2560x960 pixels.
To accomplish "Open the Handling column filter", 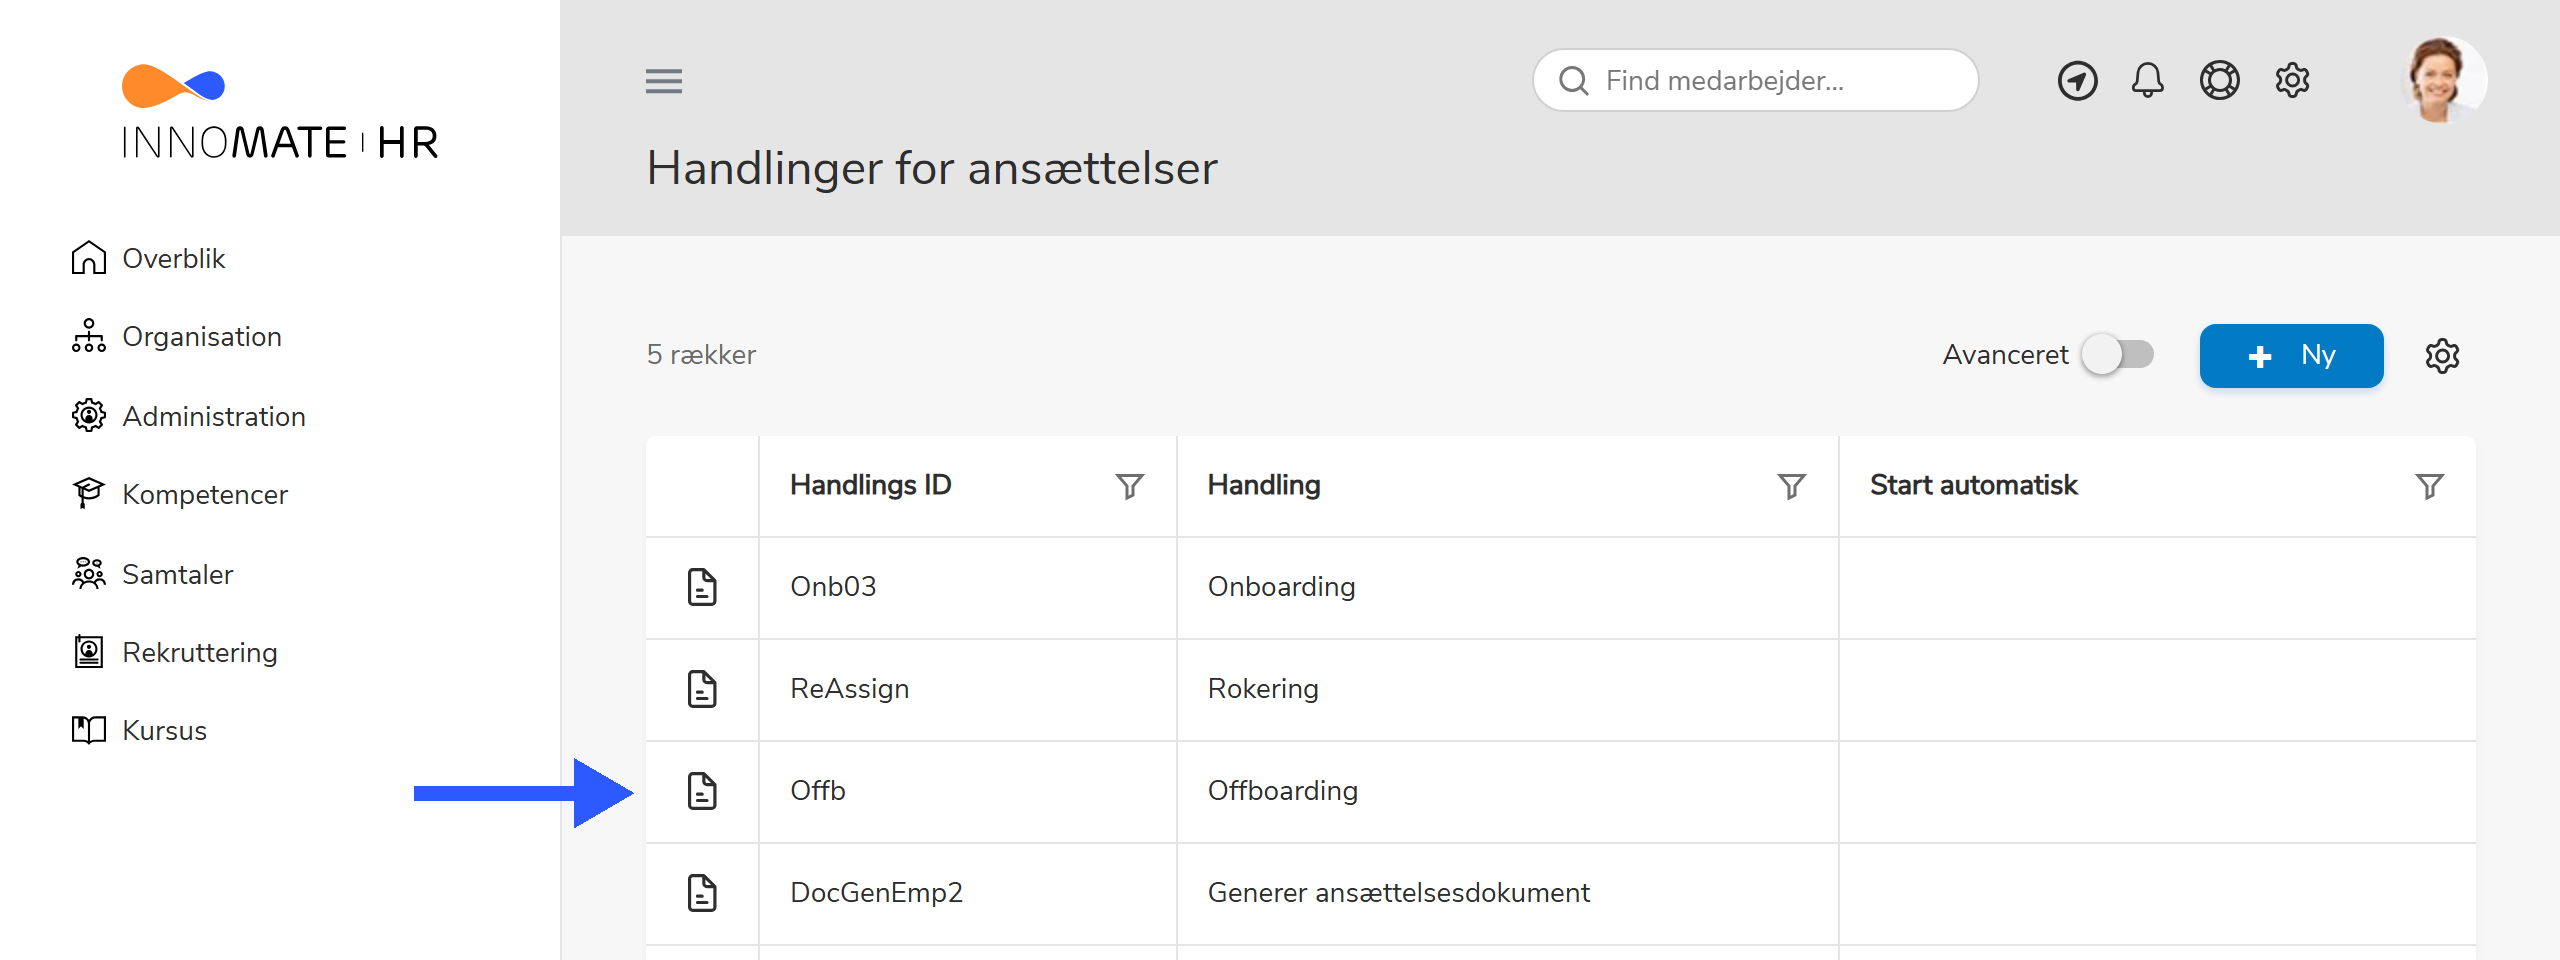I will 1791,486.
